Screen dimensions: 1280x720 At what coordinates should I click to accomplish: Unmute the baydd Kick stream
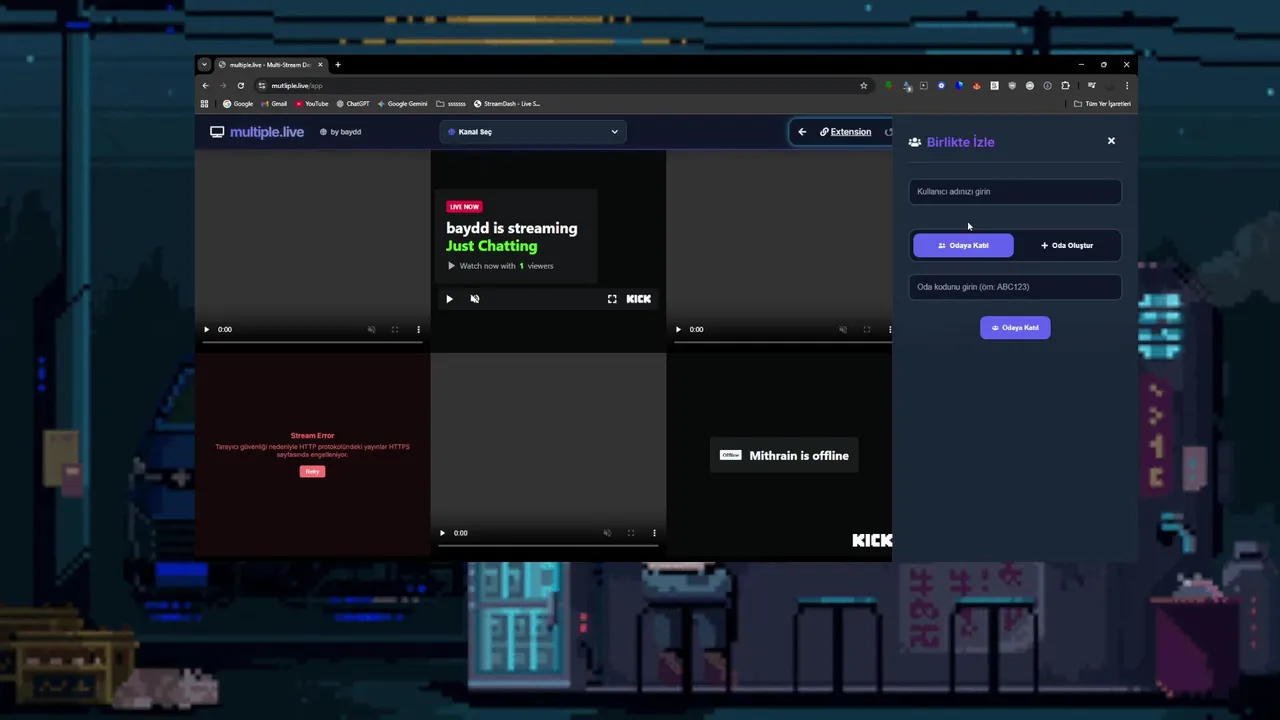475,299
